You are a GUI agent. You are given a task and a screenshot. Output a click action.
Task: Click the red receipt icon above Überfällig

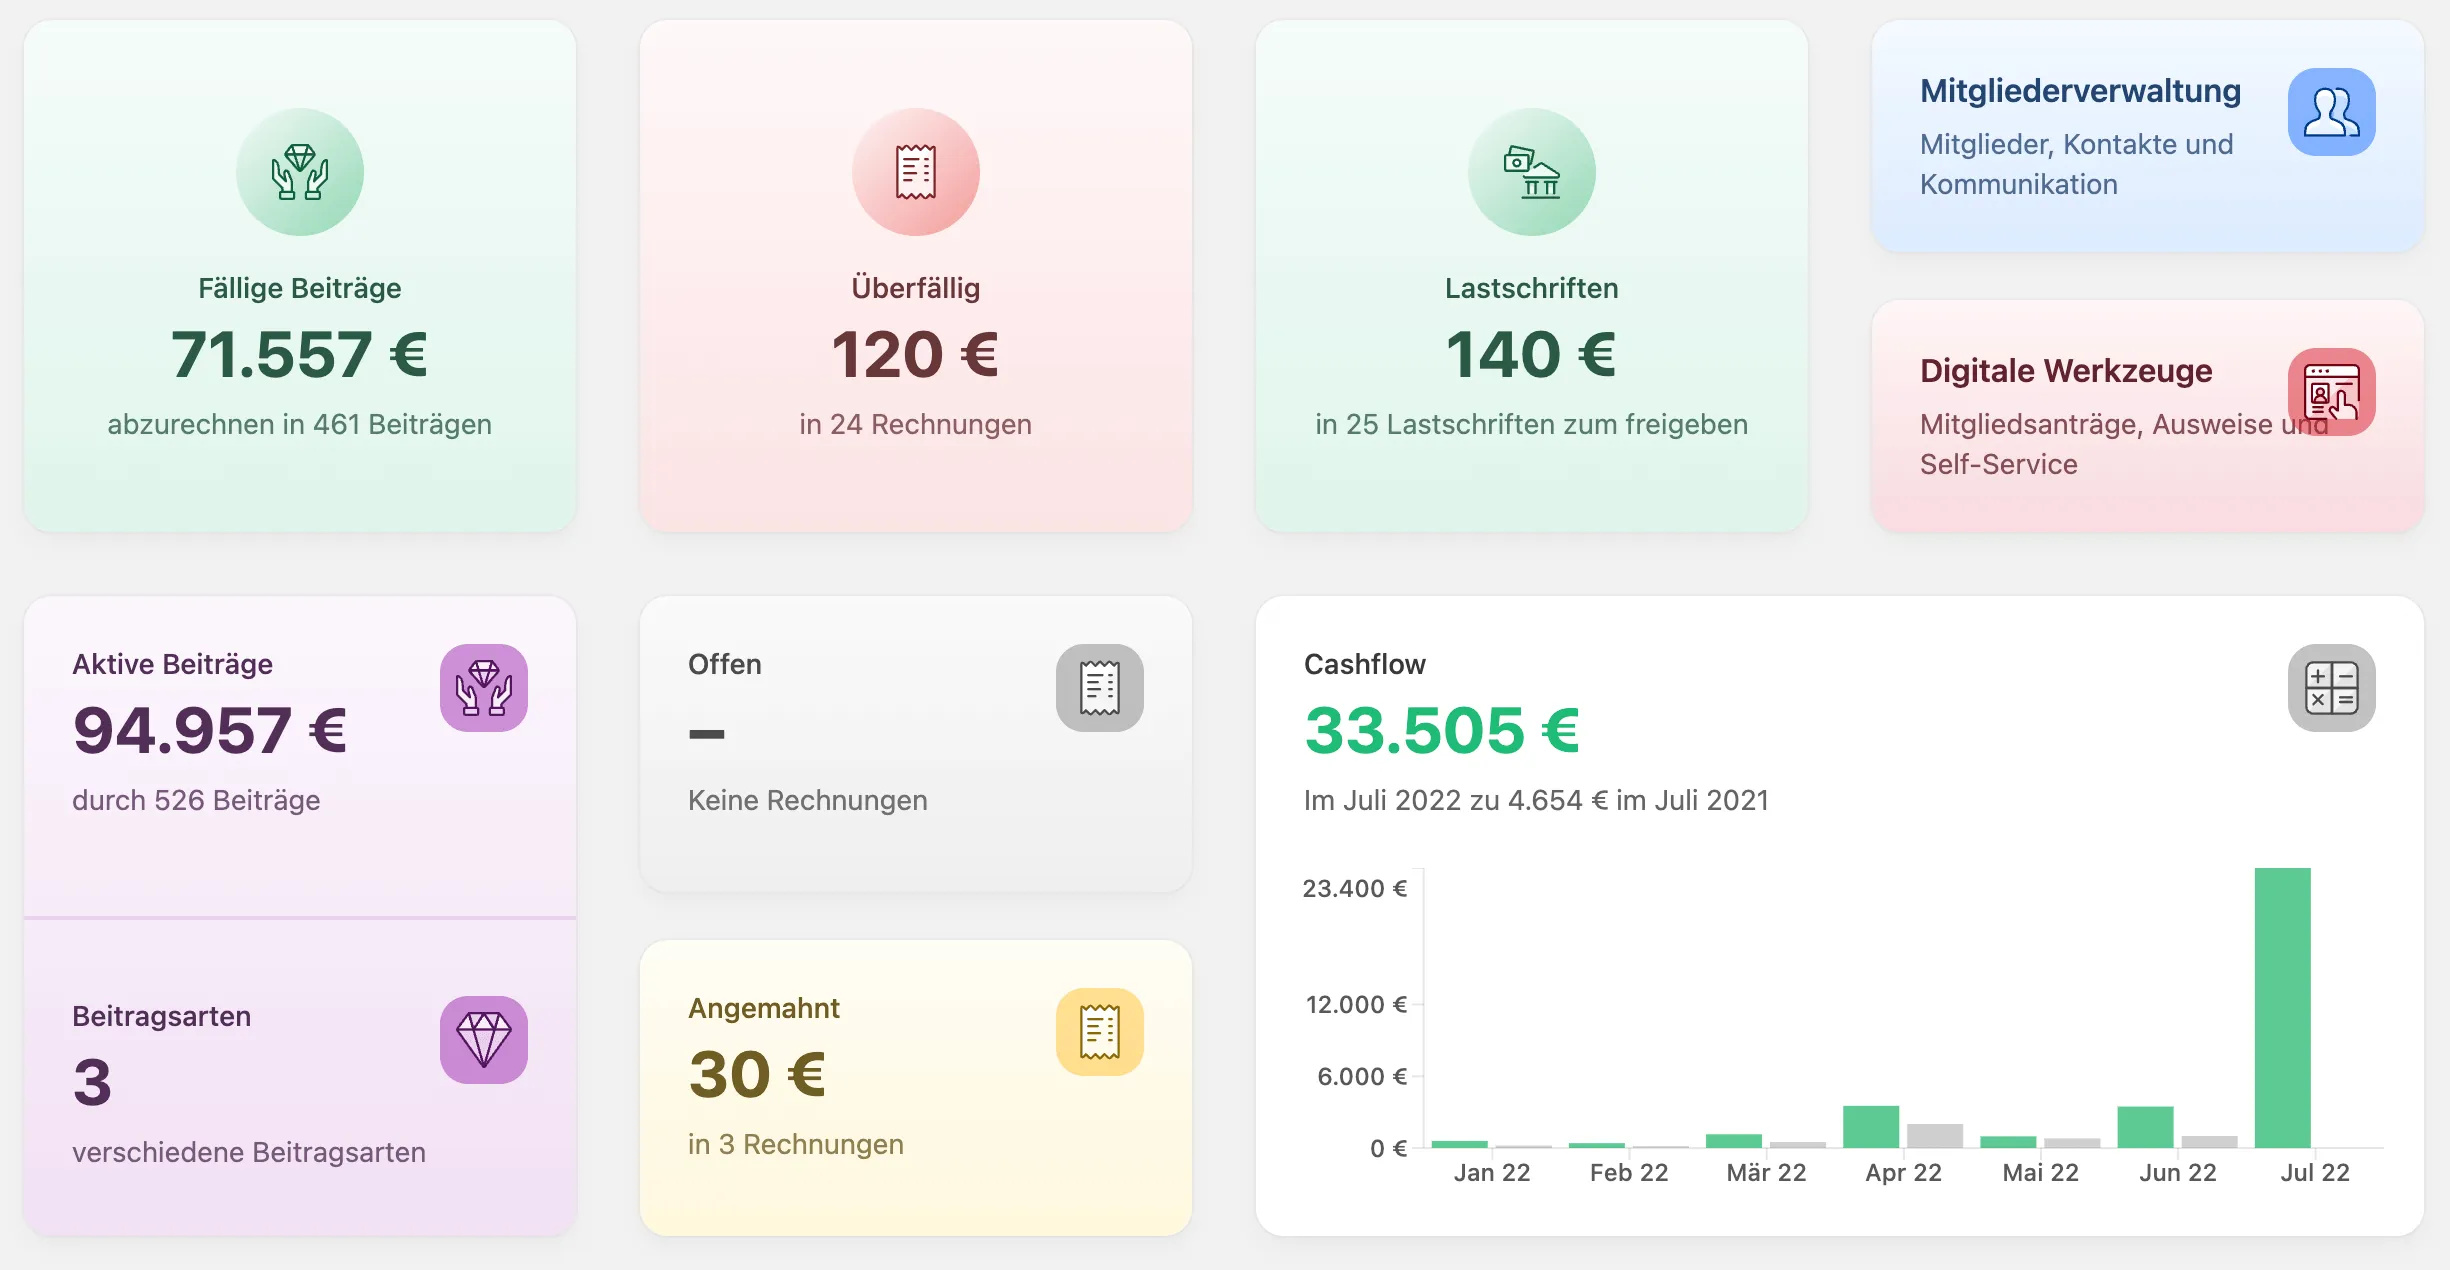click(x=916, y=172)
